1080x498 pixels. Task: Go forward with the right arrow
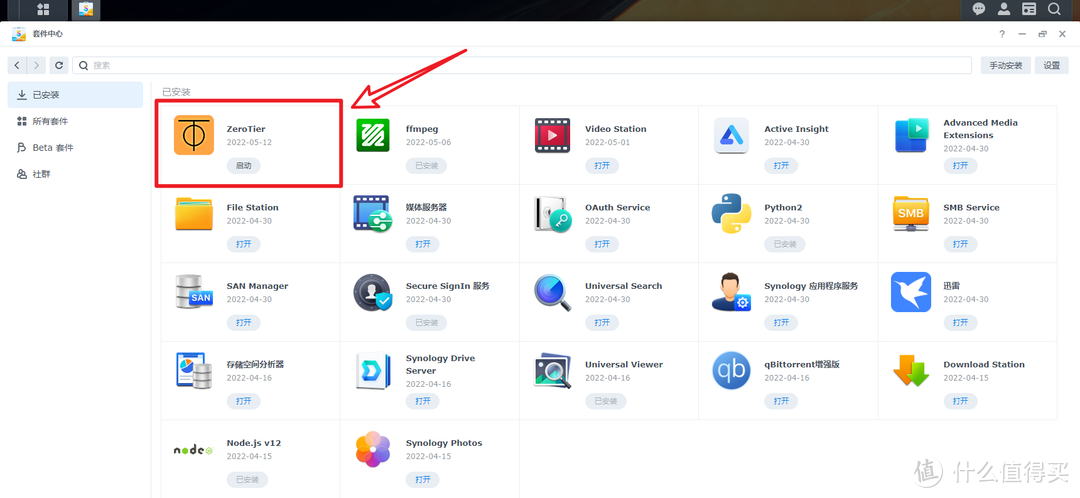coord(37,65)
